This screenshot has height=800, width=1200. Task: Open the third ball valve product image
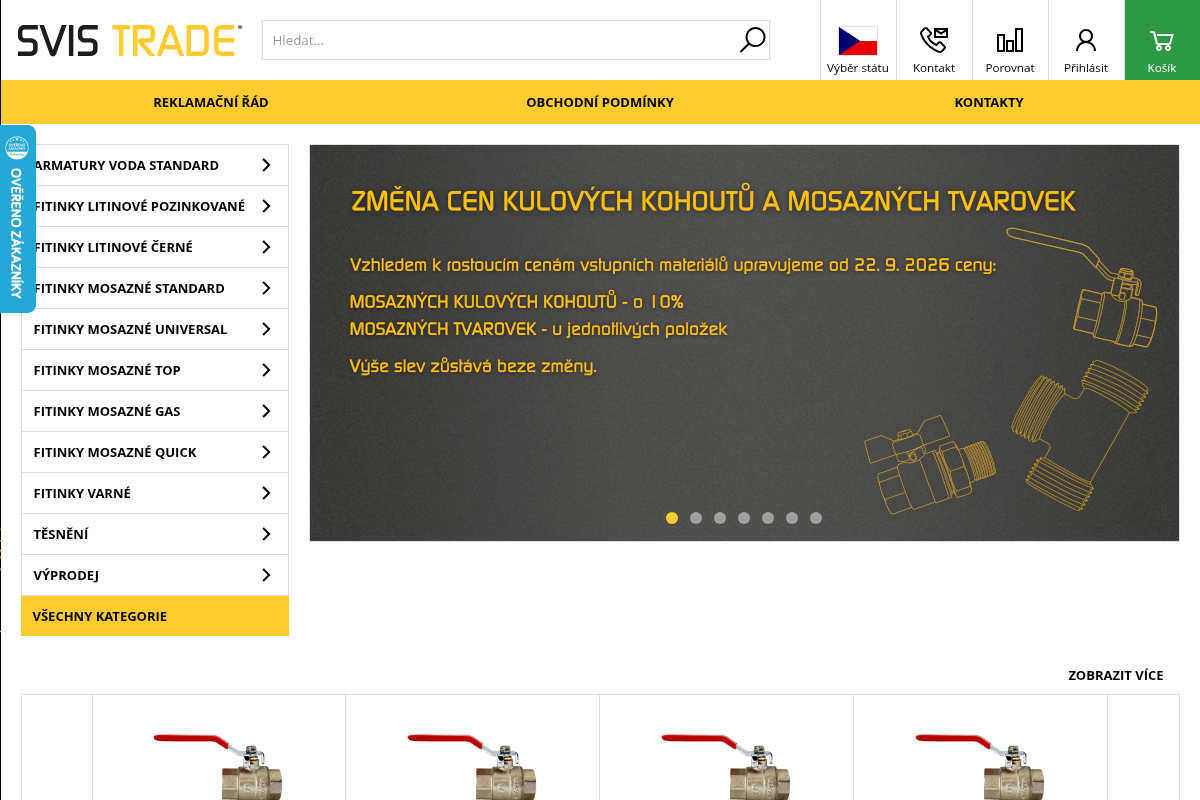(726, 765)
